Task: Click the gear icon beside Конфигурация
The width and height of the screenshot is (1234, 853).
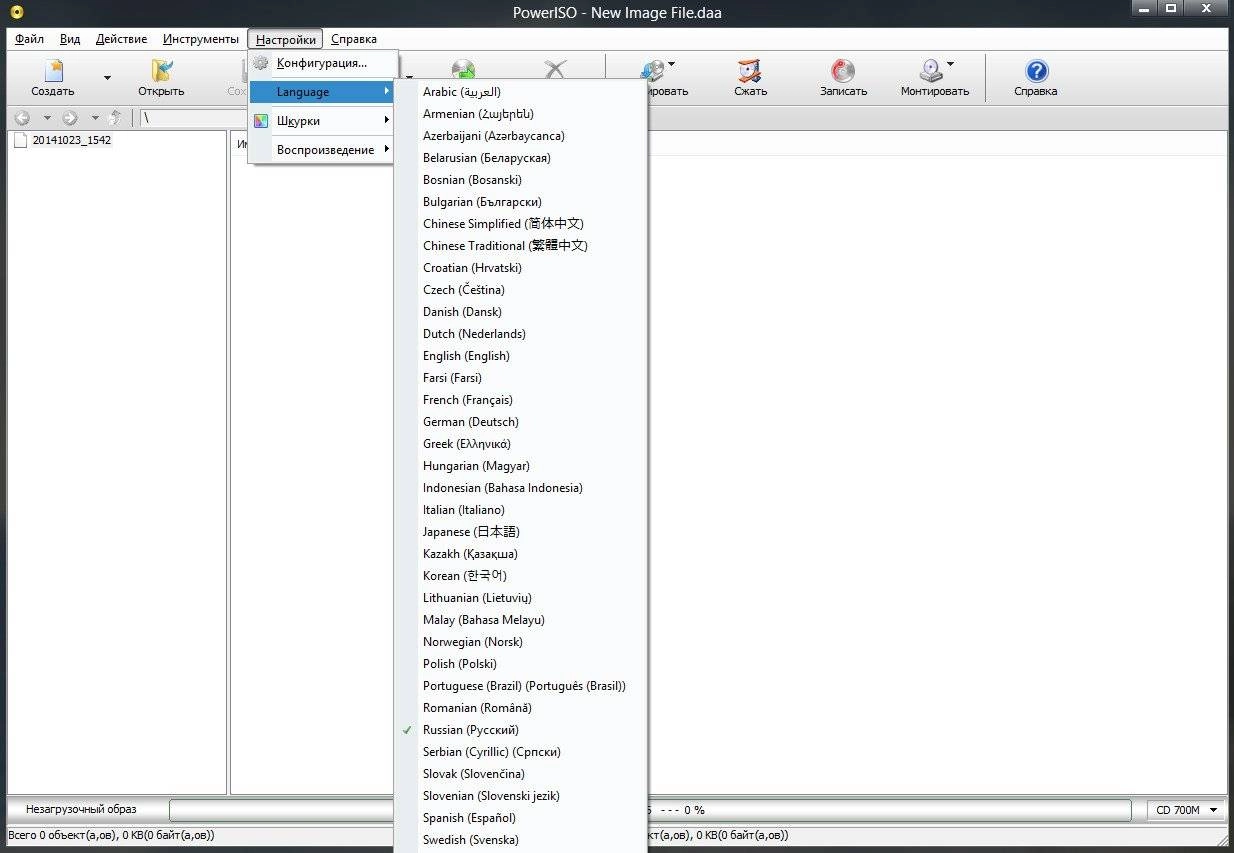Action: [x=261, y=63]
